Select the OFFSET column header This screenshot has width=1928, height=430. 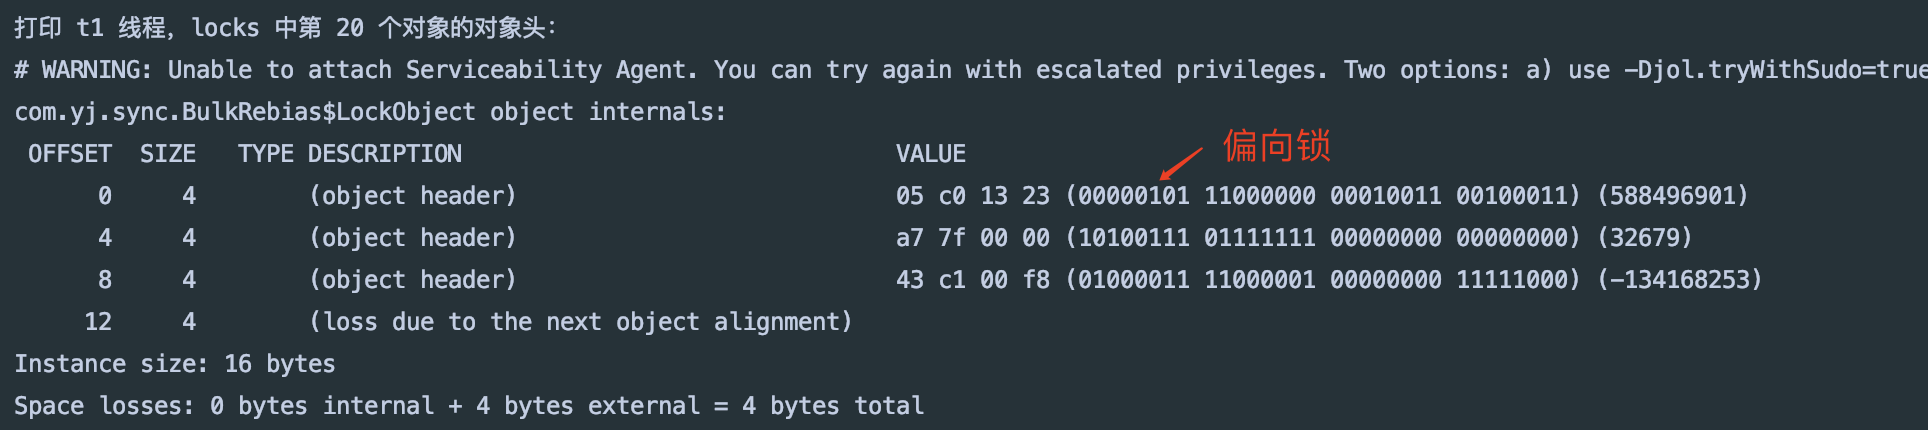pyautogui.click(x=70, y=154)
